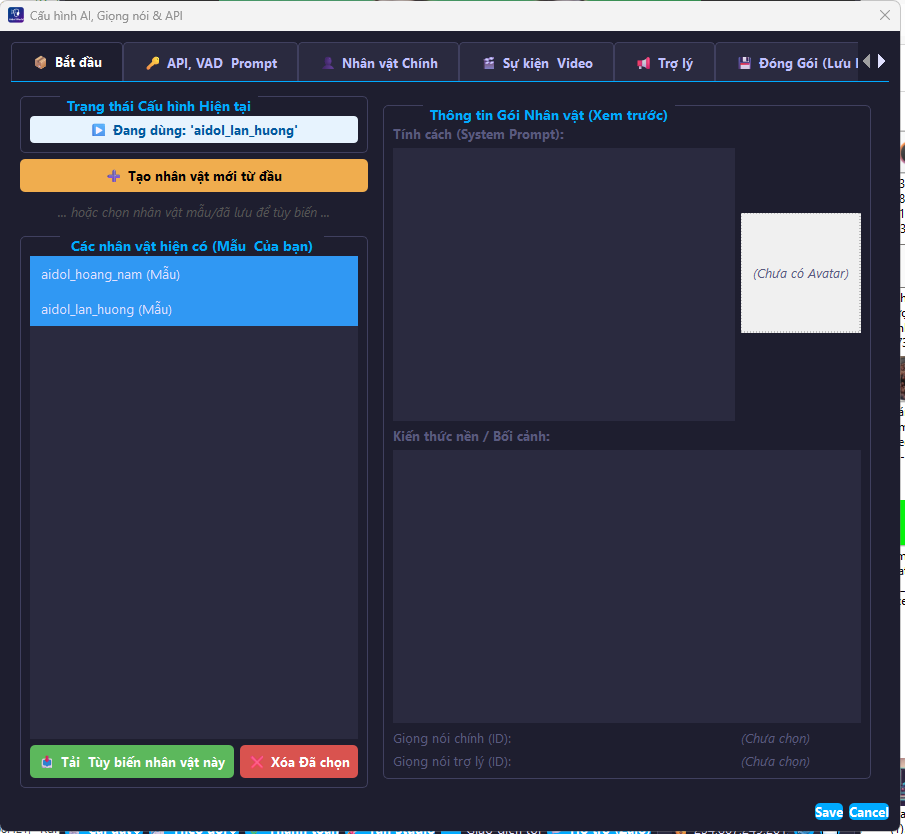Image resolution: width=905 pixels, height=834 pixels.
Task: Click Tải Tùy biến nhân vật này button
Action: (132, 762)
